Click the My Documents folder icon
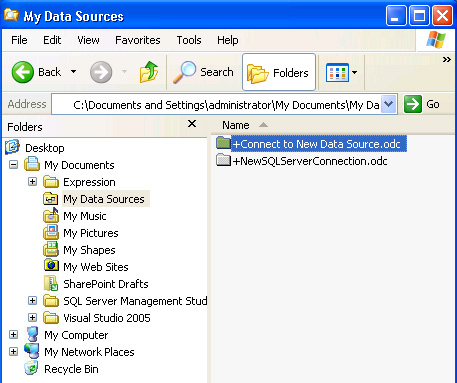 point(32,164)
